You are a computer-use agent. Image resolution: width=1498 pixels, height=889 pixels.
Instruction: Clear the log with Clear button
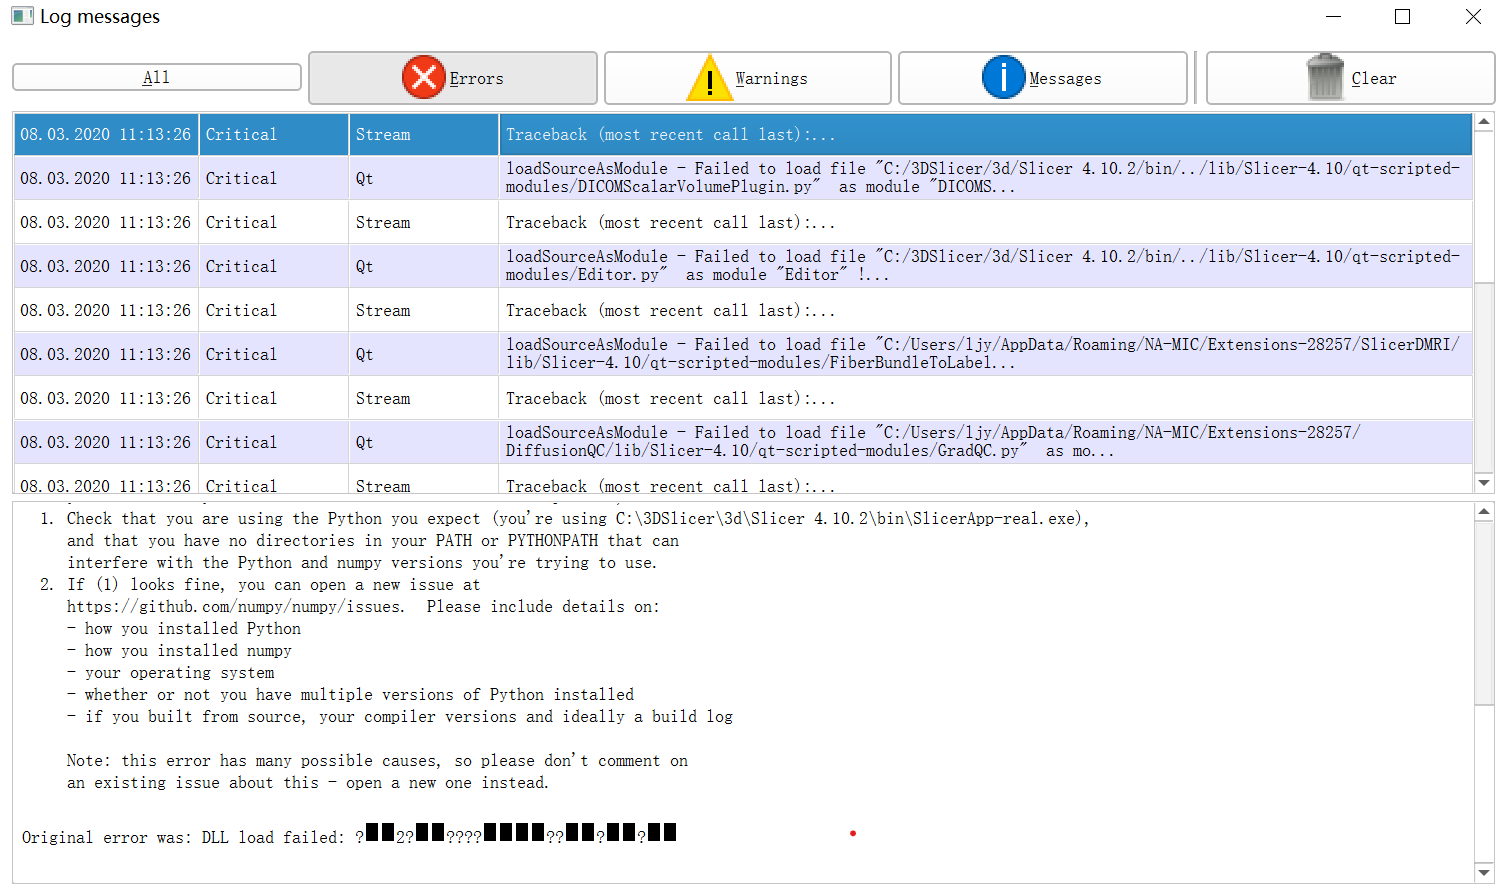(x=1350, y=78)
